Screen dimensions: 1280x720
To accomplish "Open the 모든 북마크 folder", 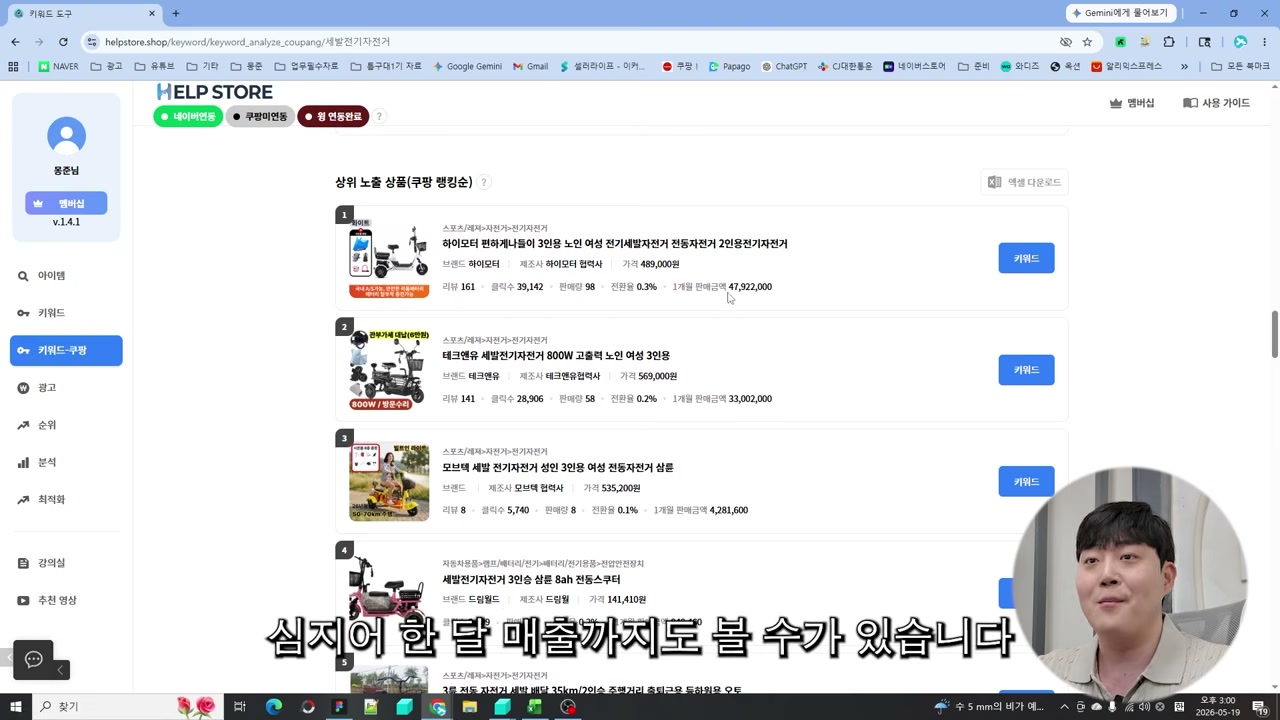I will tap(1240, 66).
